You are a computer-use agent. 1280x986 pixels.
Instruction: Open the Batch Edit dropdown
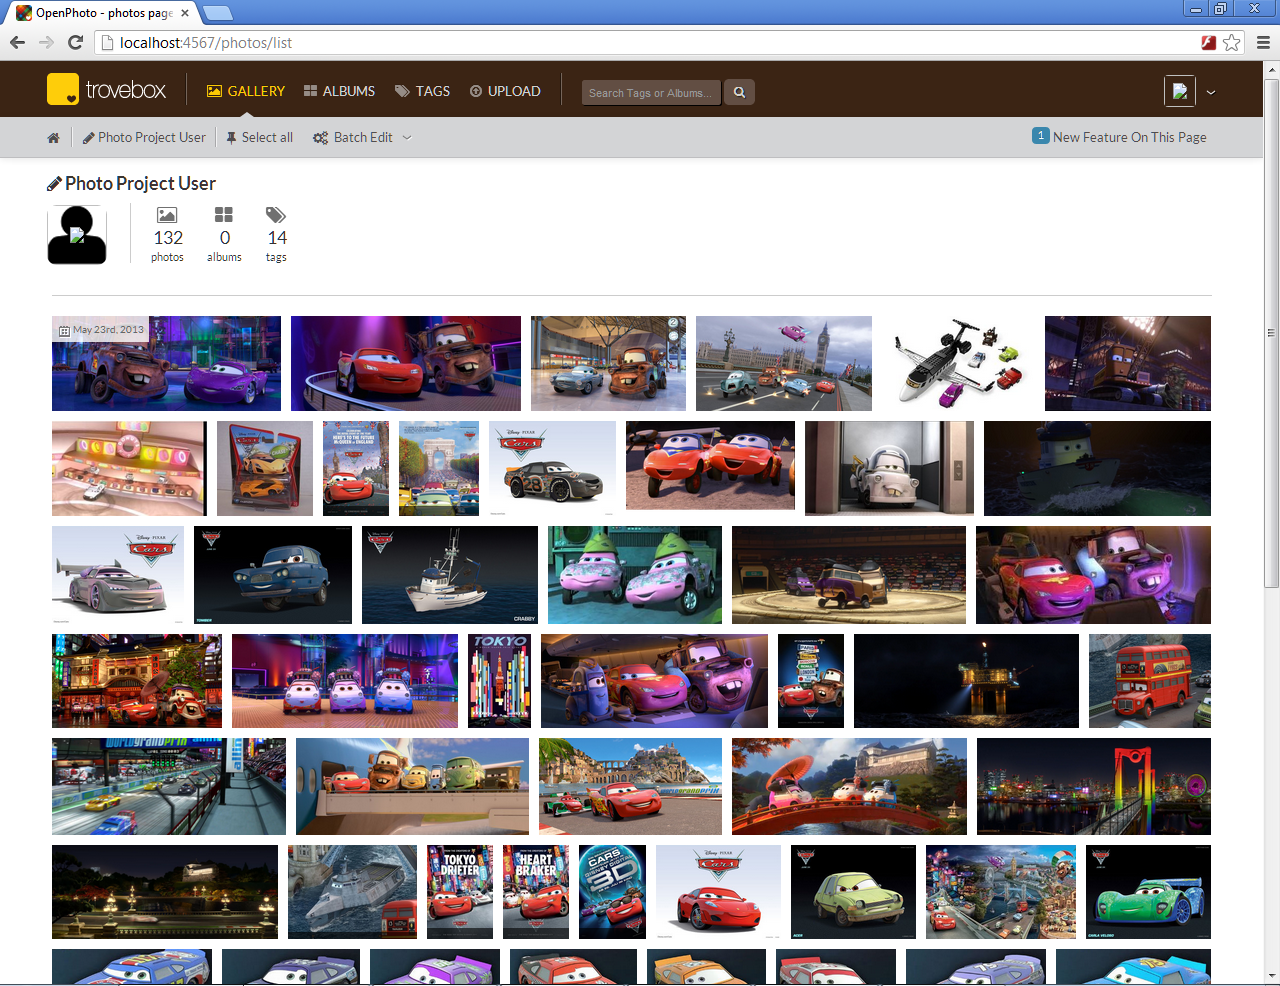pos(362,138)
